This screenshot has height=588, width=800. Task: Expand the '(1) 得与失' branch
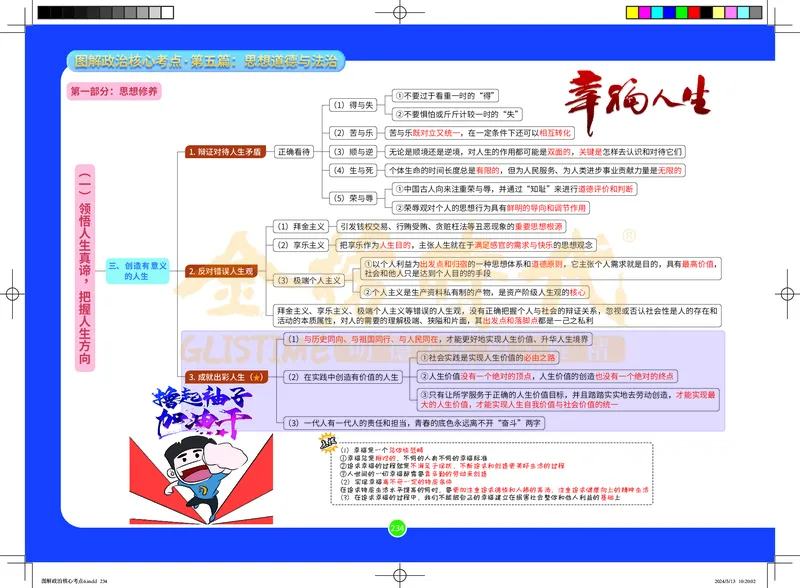point(353,106)
